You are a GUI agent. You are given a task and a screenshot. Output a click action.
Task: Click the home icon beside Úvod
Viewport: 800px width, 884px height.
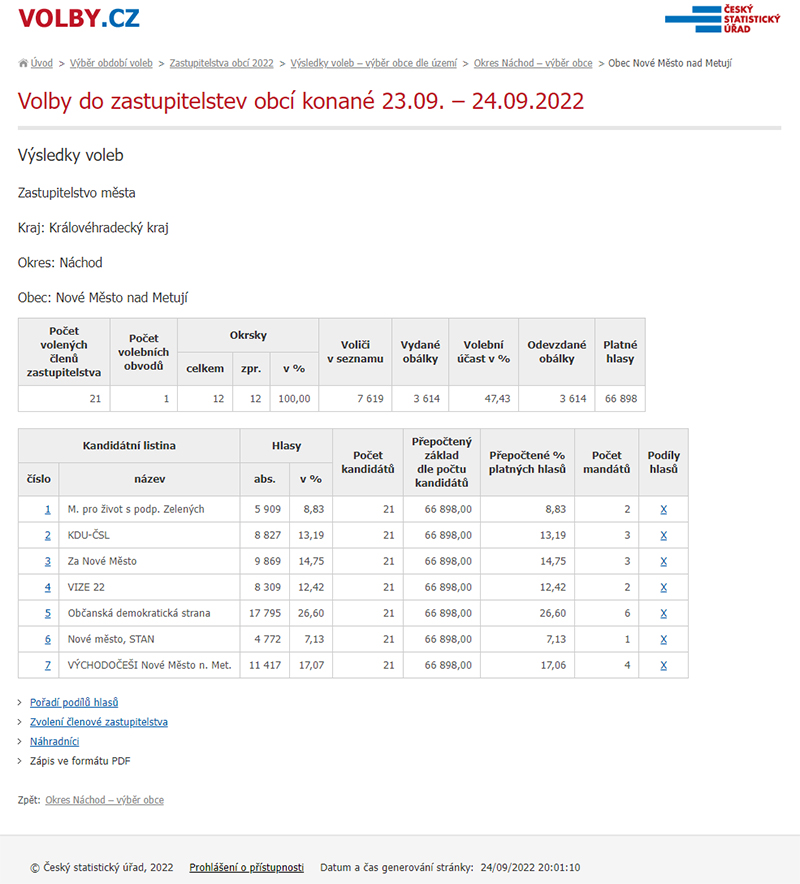click(x=23, y=63)
